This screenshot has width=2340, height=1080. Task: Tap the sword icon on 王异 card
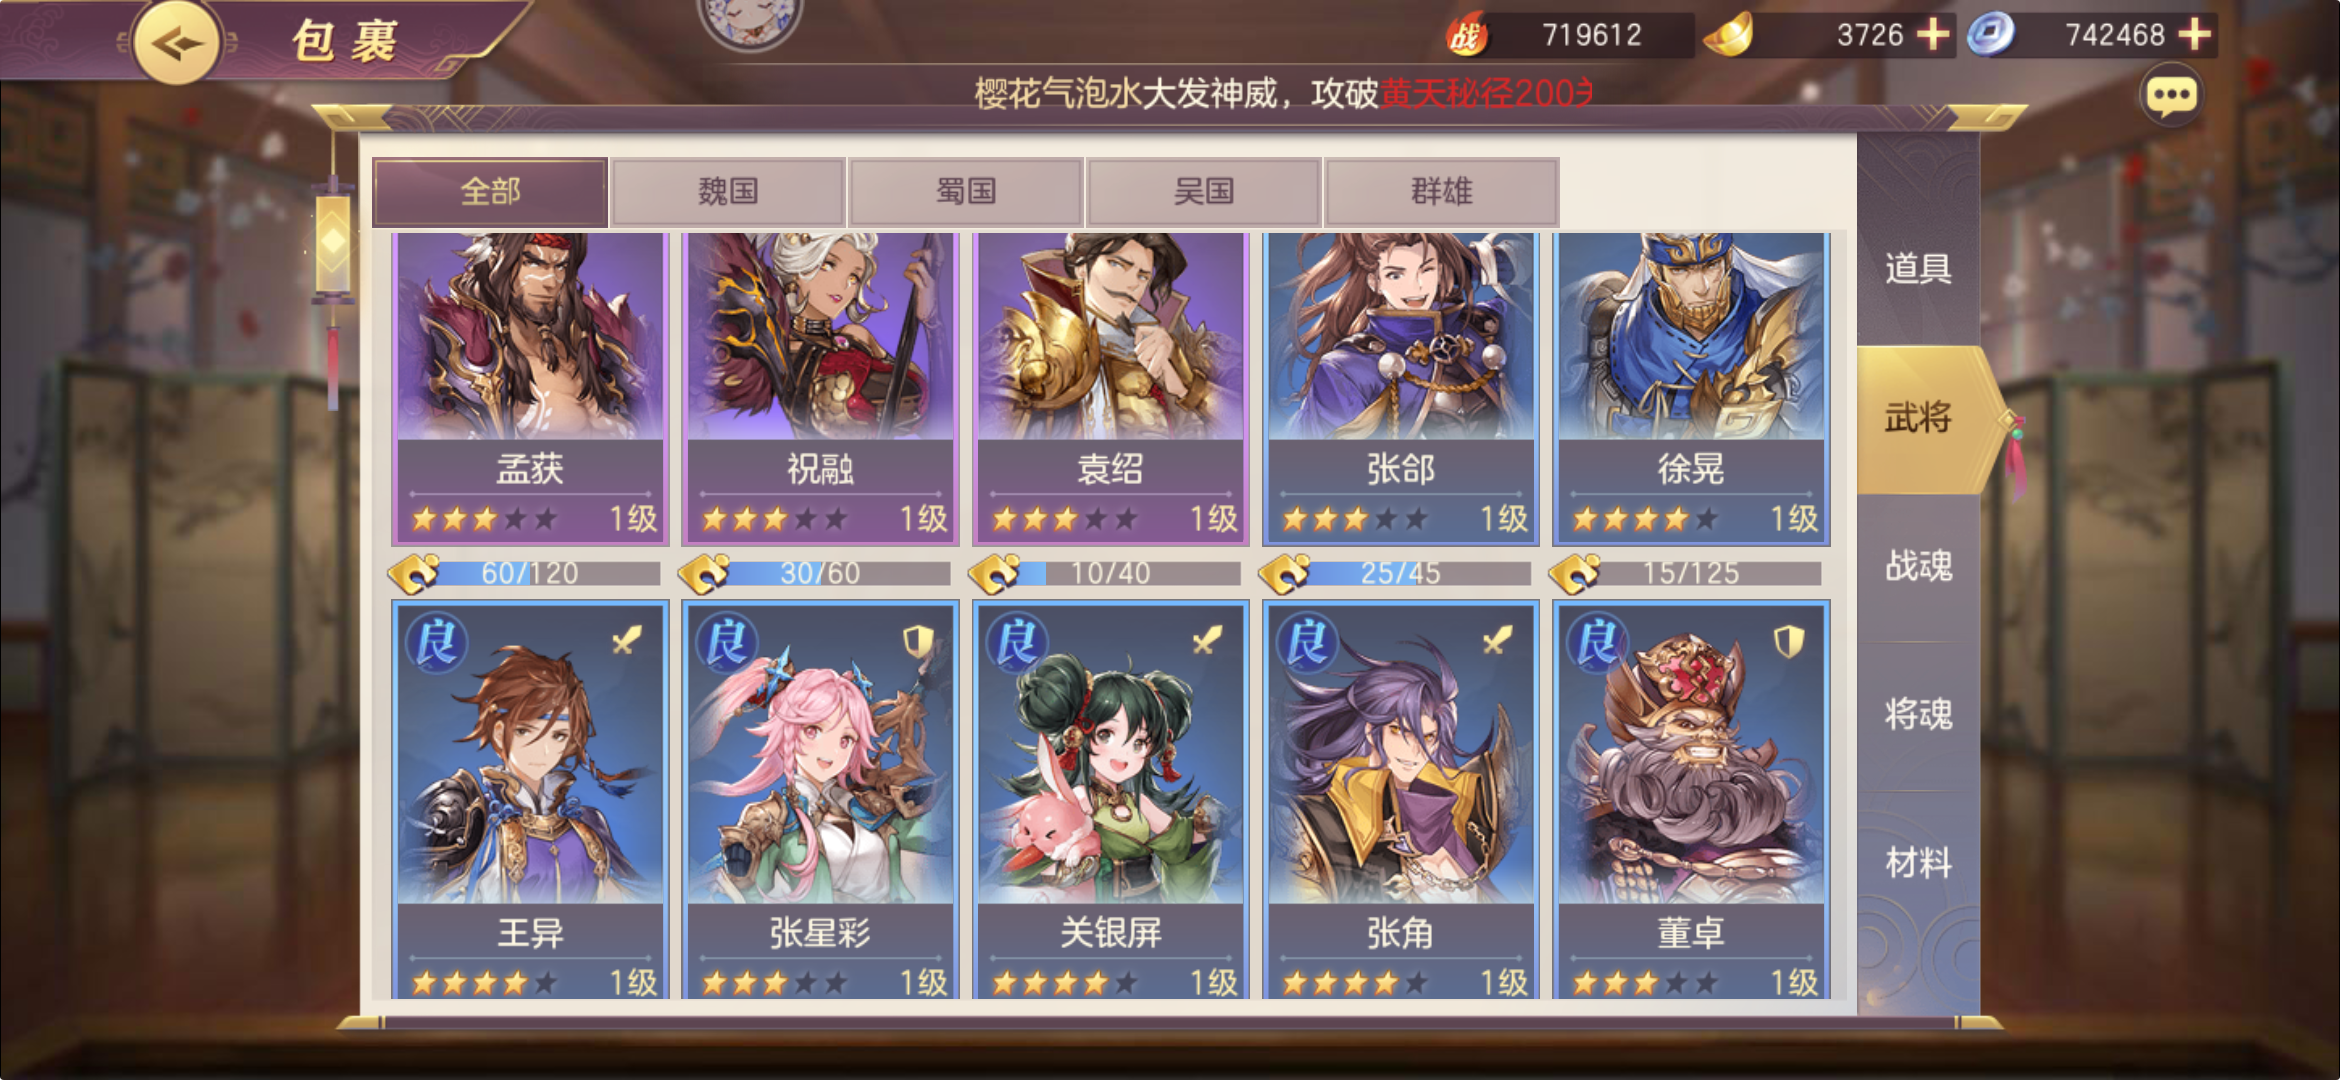click(628, 640)
